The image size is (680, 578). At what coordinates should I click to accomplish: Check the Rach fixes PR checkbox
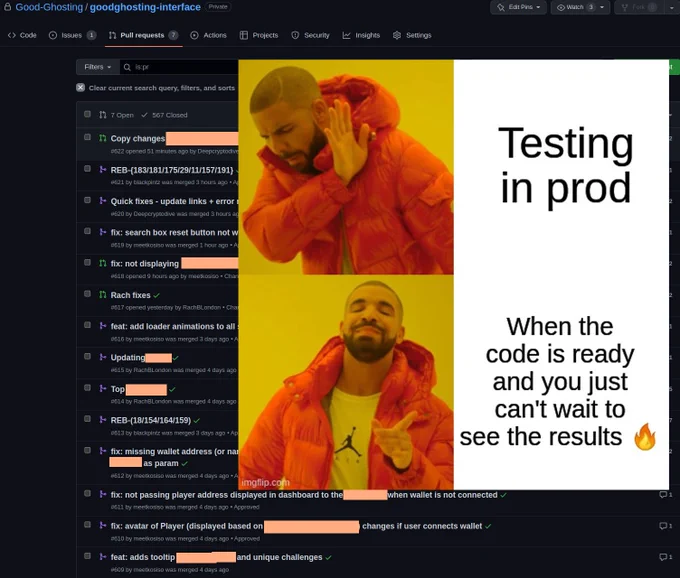point(88,294)
